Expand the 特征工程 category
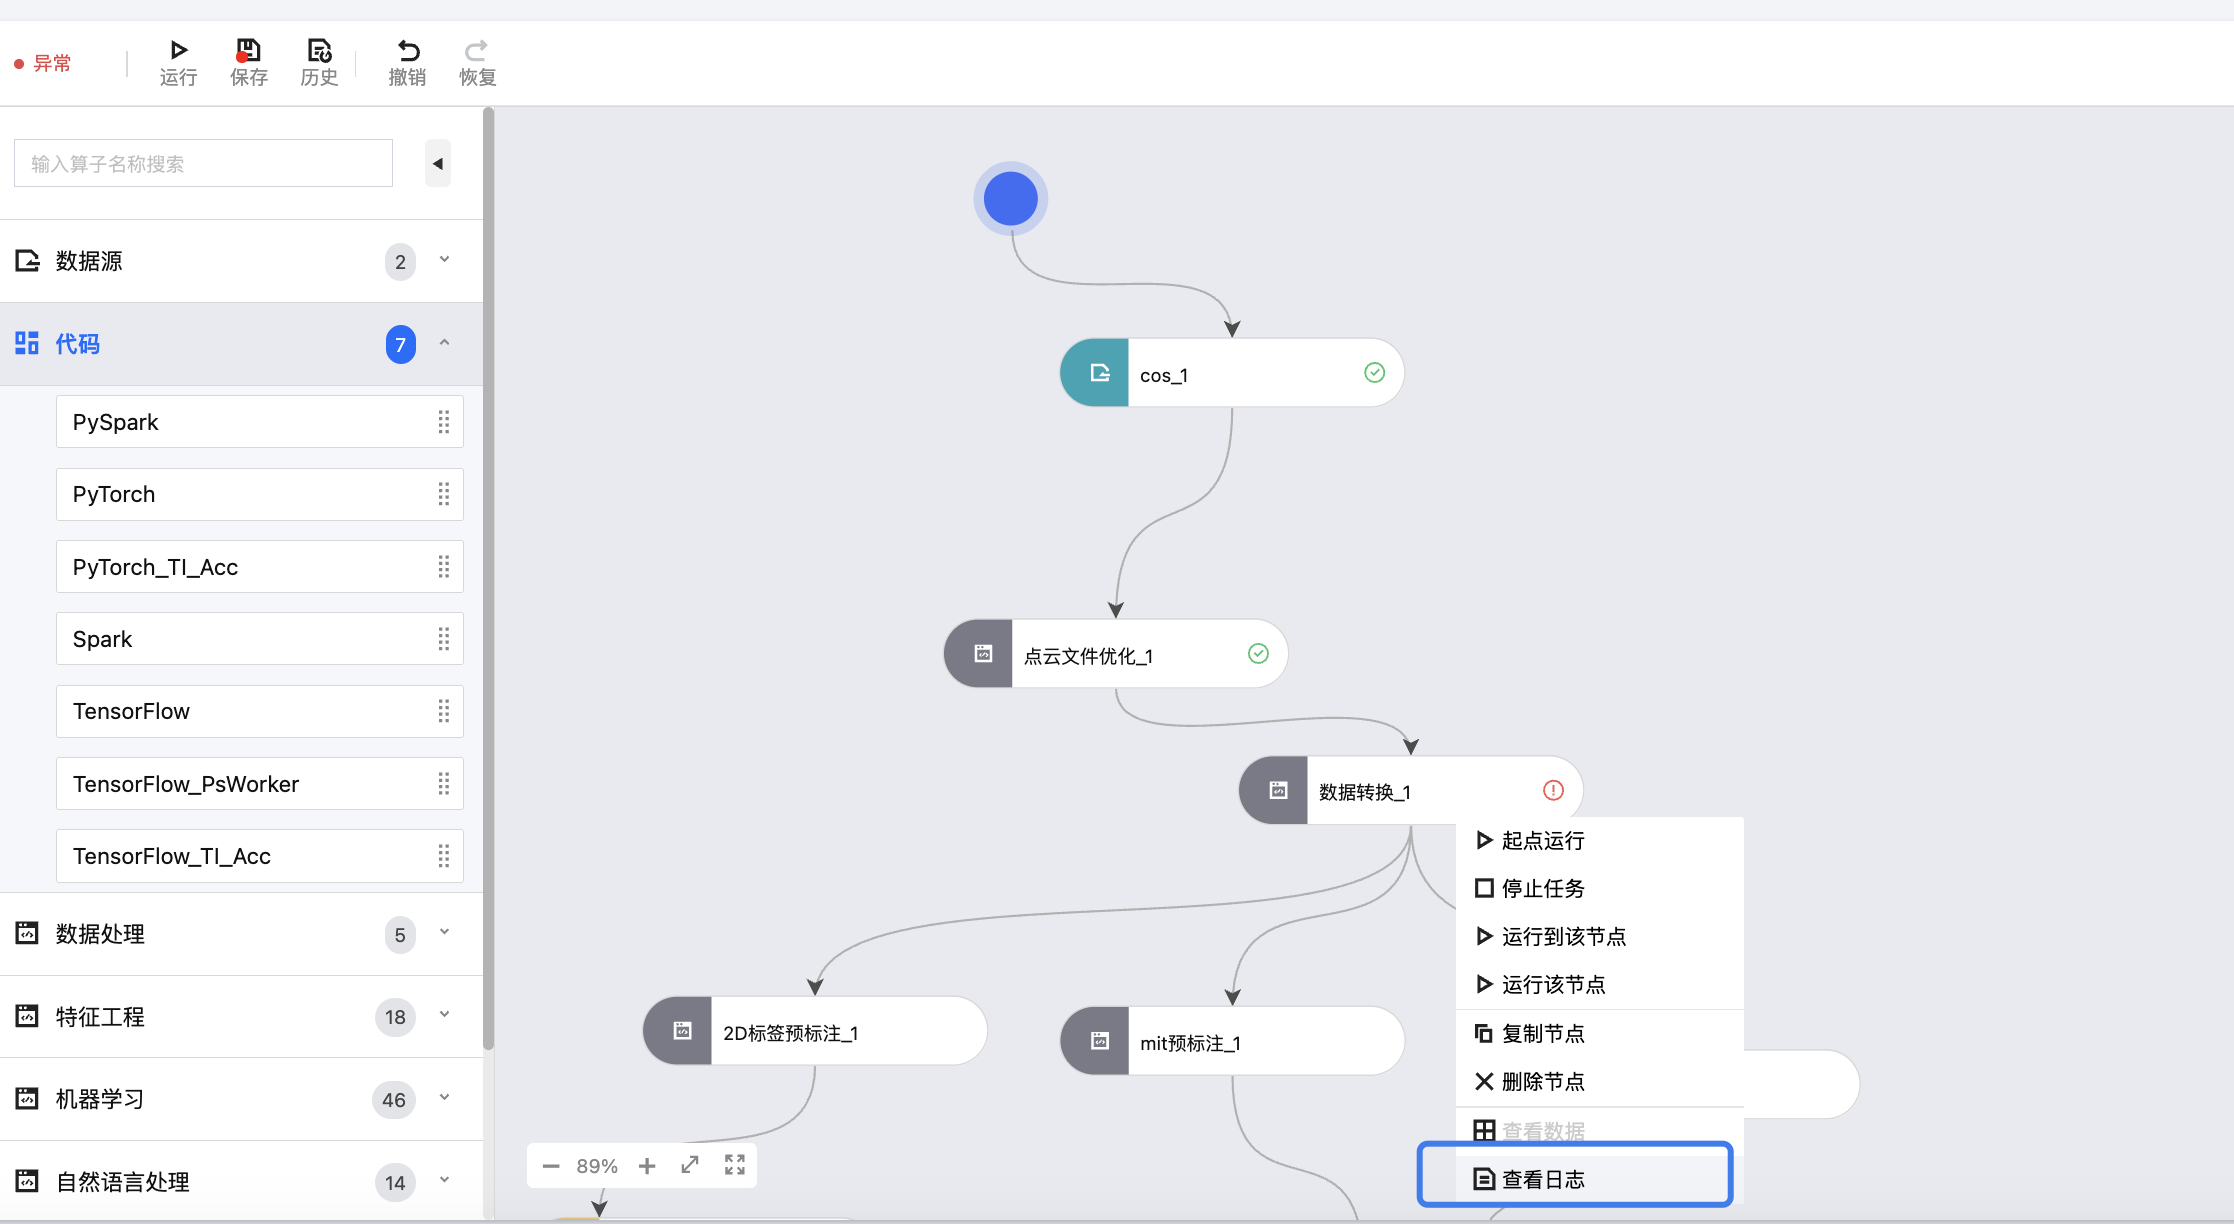This screenshot has width=2234, height=1224. tap(445, 1015)
